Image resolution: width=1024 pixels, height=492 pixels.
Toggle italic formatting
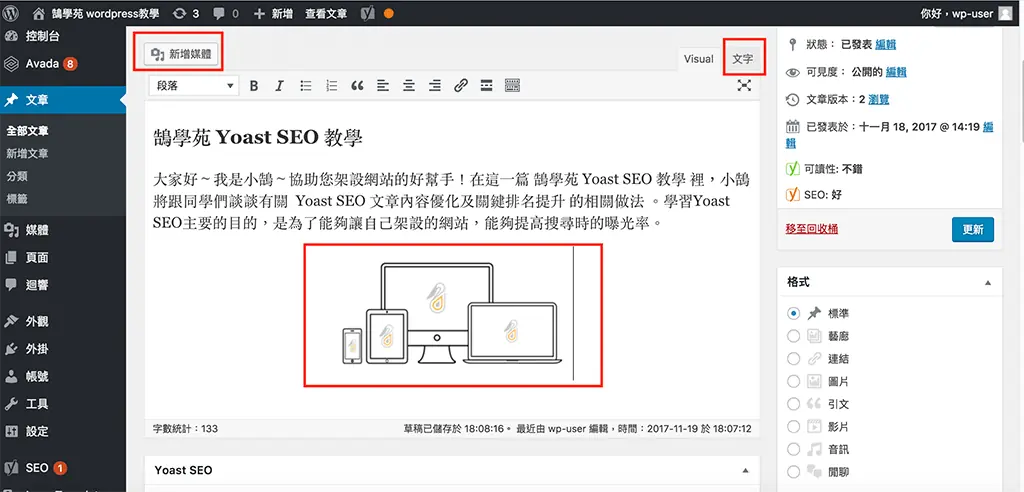[280, 86]
